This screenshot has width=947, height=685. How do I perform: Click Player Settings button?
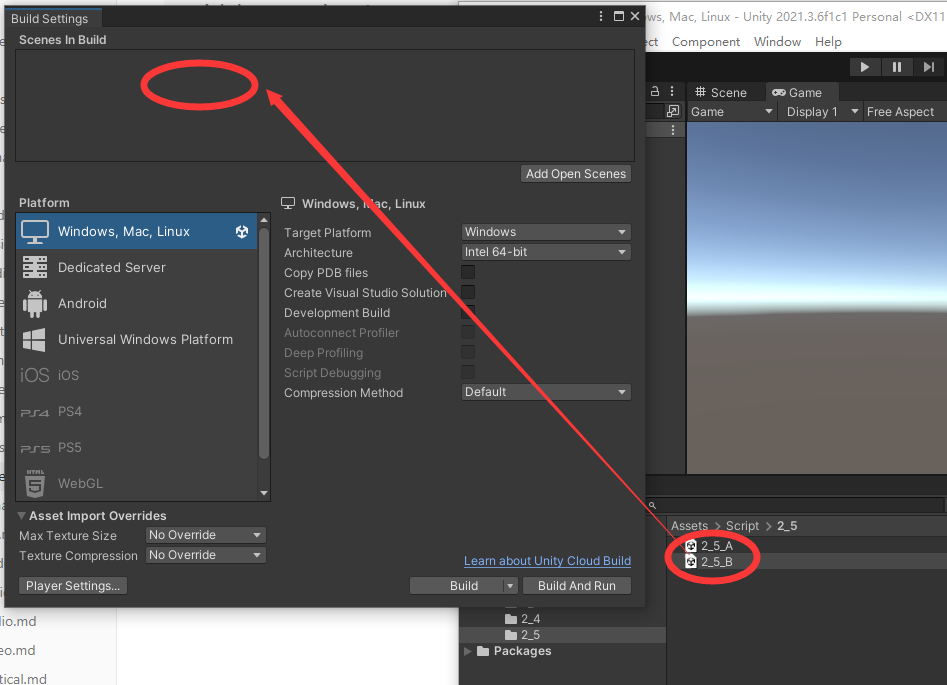pos(73,586)
